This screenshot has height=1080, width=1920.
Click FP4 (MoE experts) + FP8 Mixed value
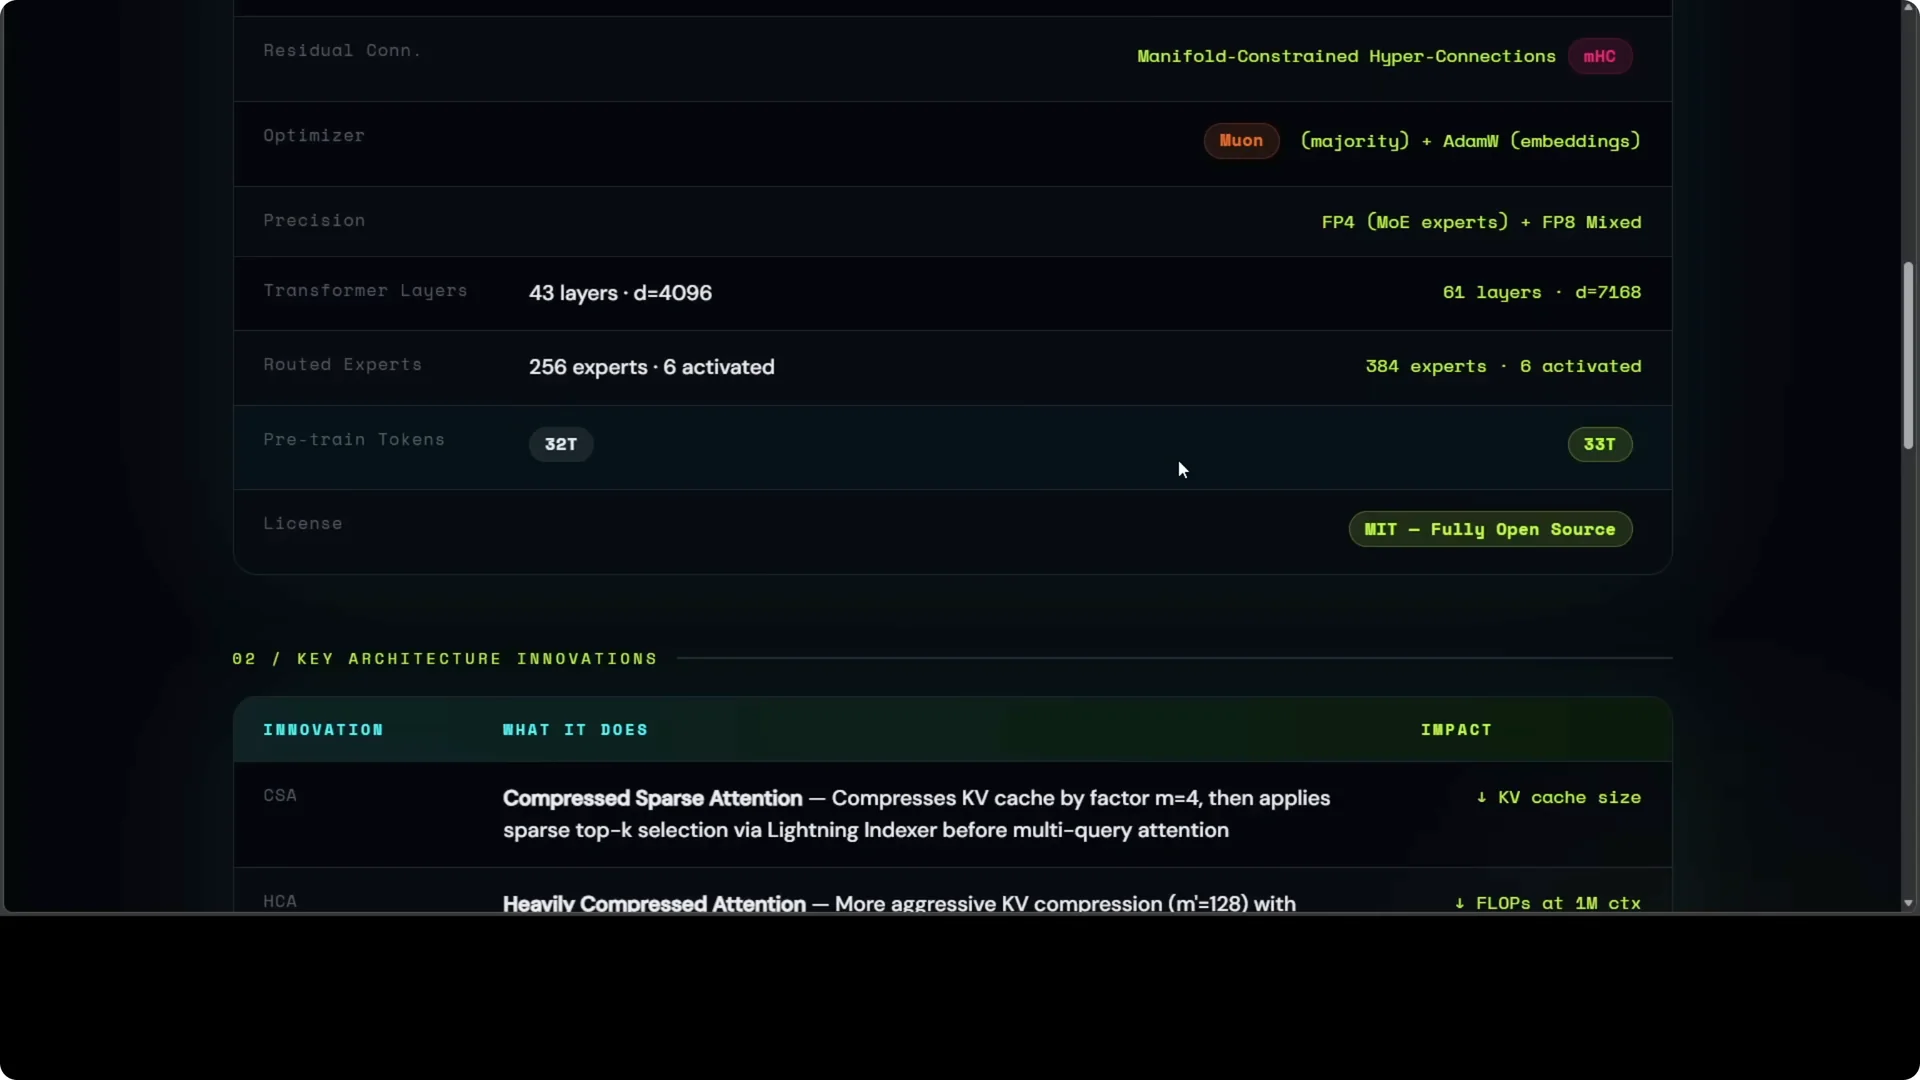point(1481,222)
